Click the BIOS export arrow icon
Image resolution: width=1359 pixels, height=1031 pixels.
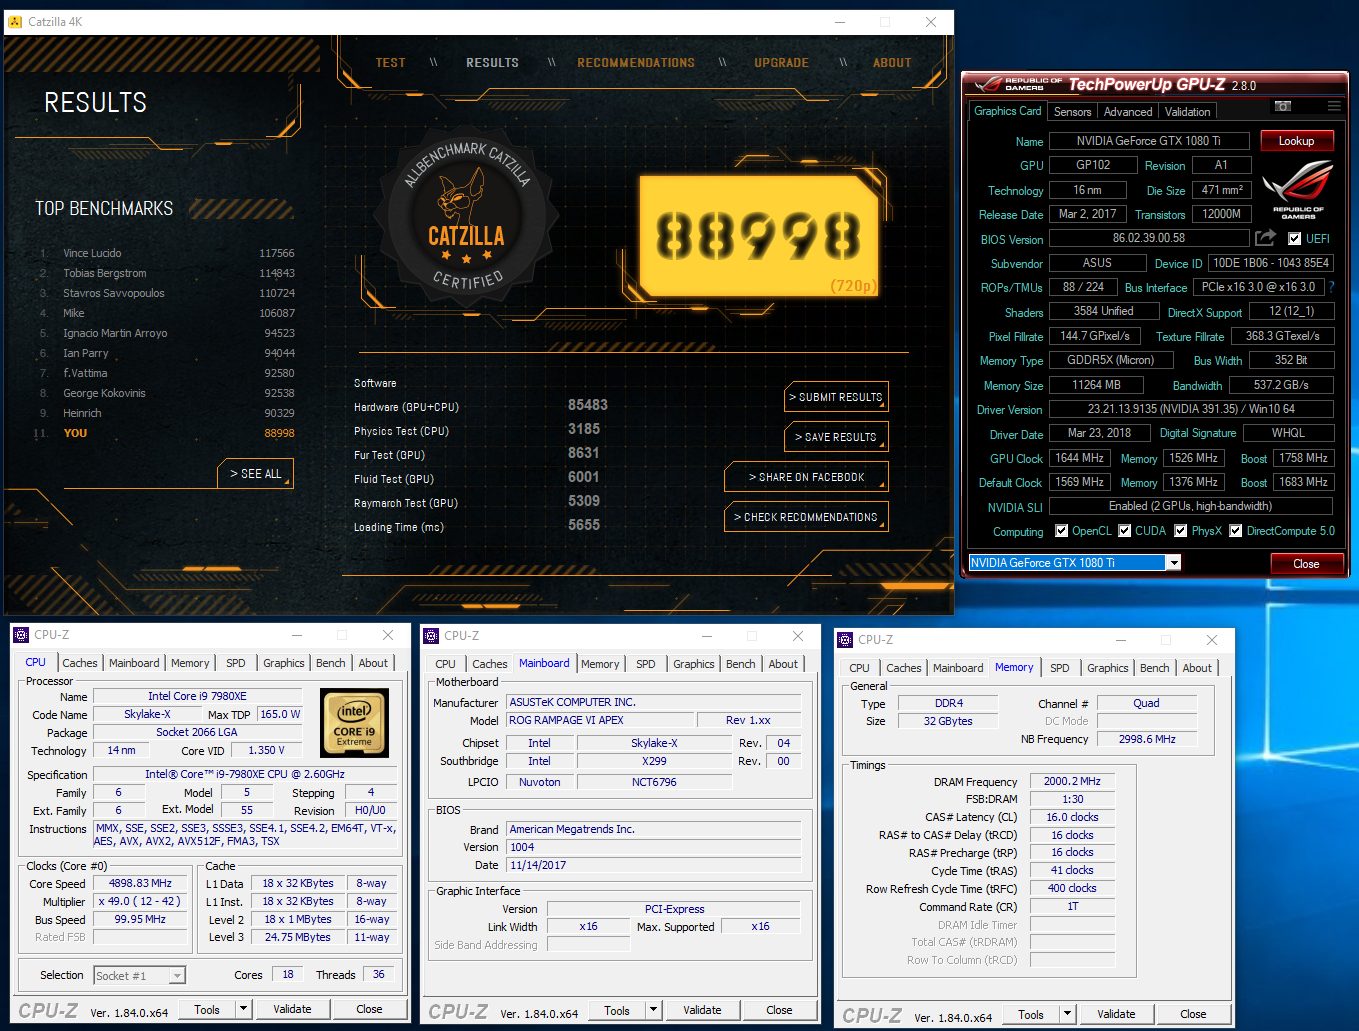1266,238
